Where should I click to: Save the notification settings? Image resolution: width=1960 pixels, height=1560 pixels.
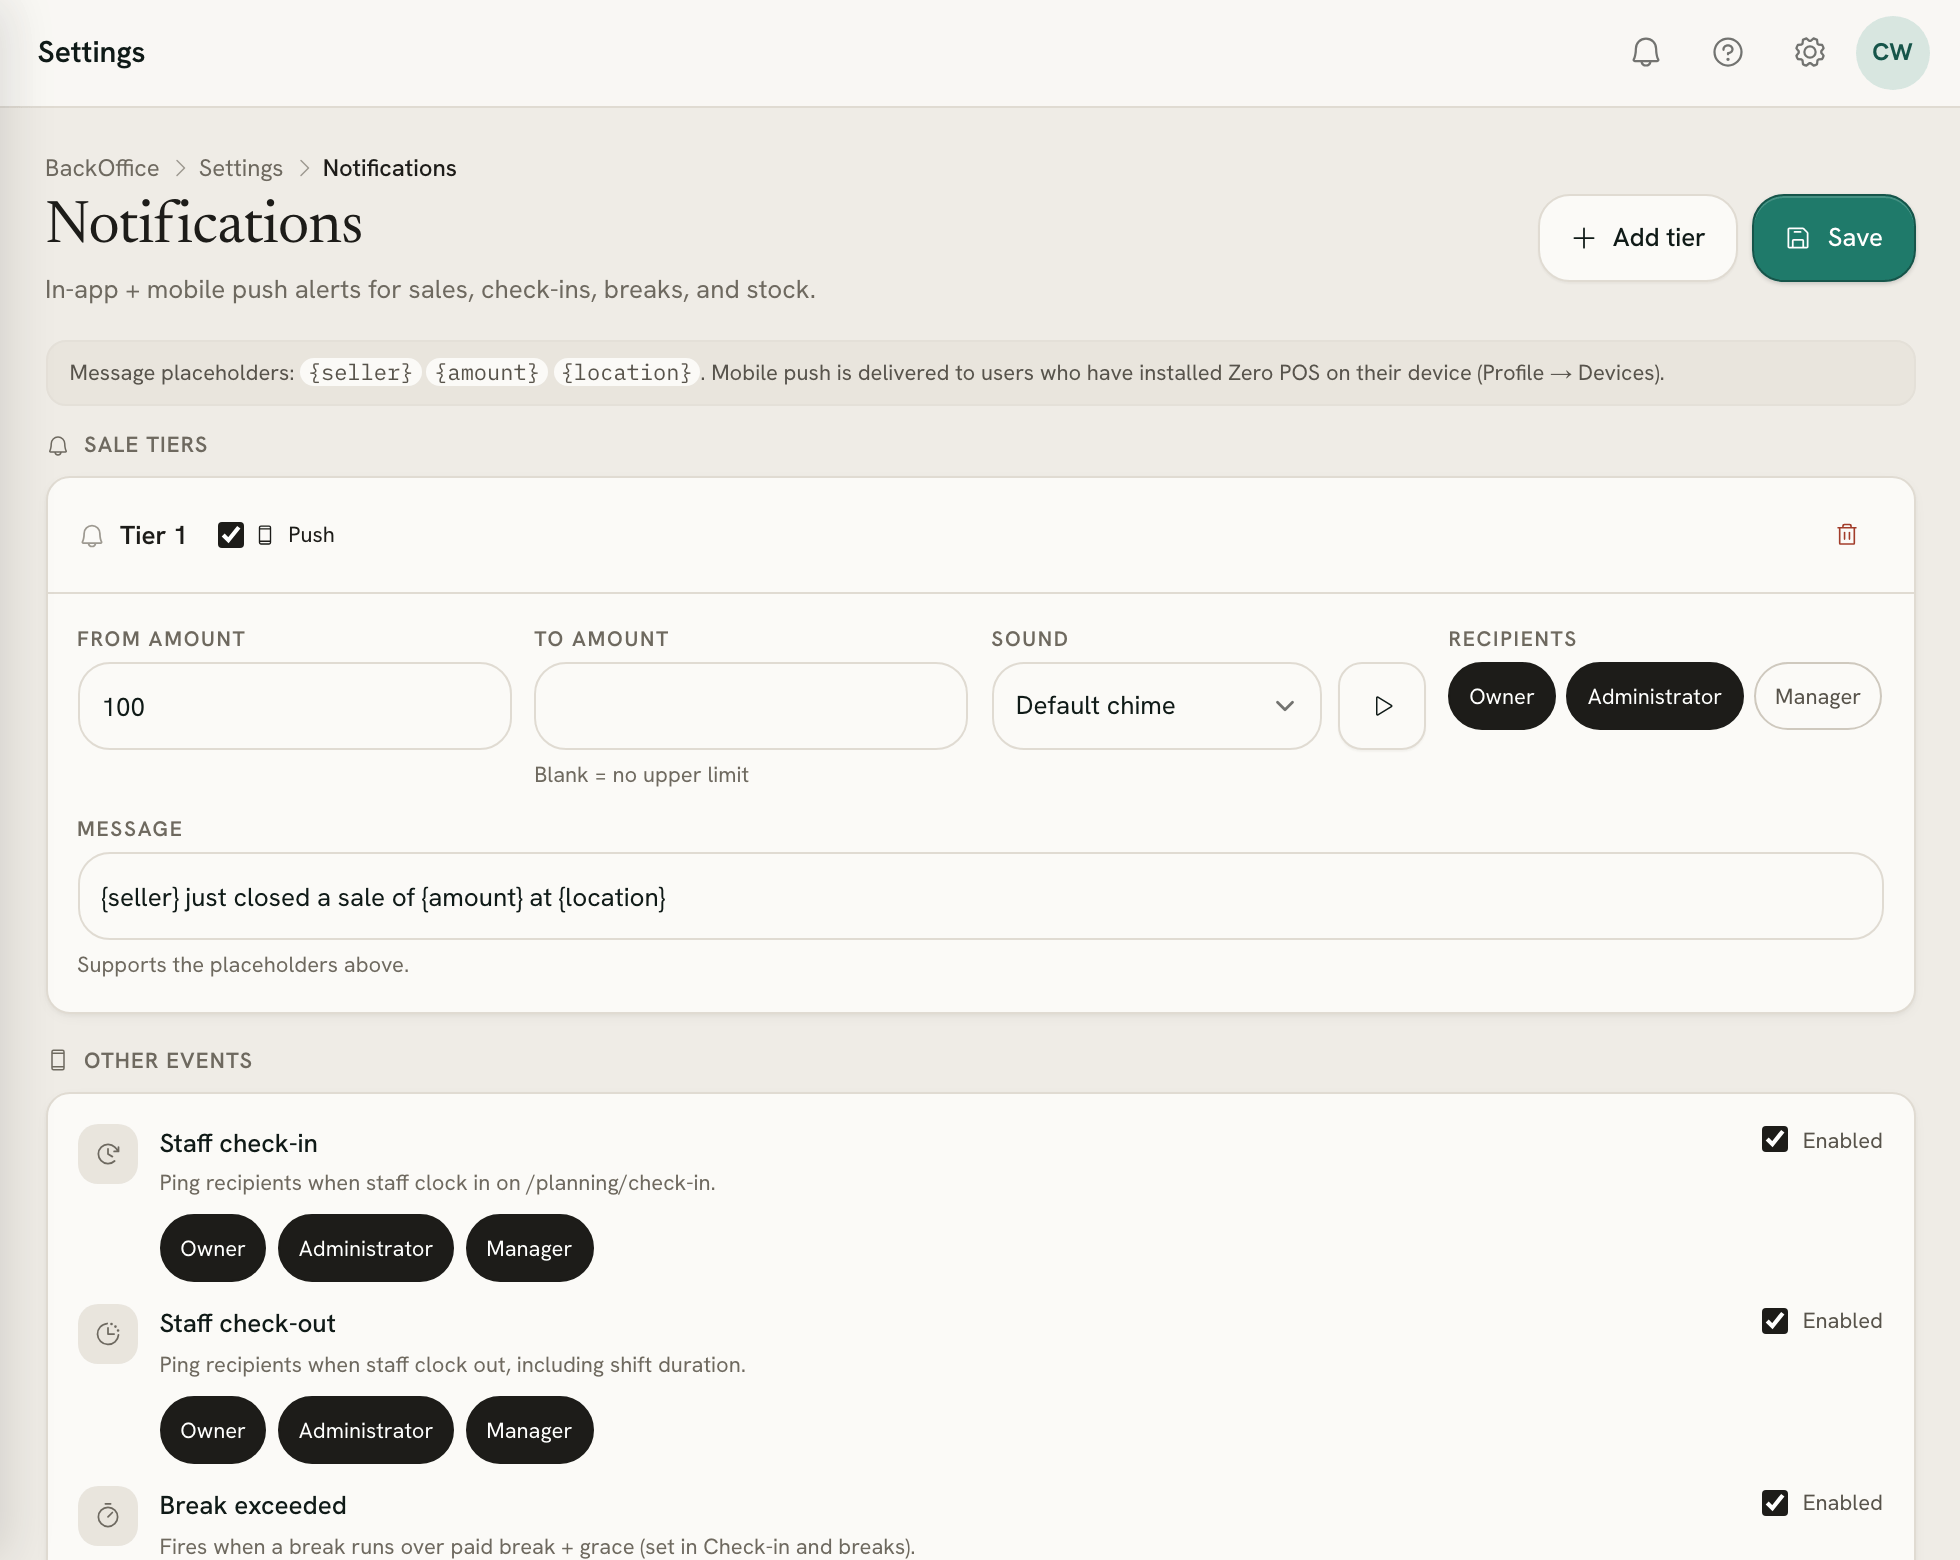click(1833, 238)
